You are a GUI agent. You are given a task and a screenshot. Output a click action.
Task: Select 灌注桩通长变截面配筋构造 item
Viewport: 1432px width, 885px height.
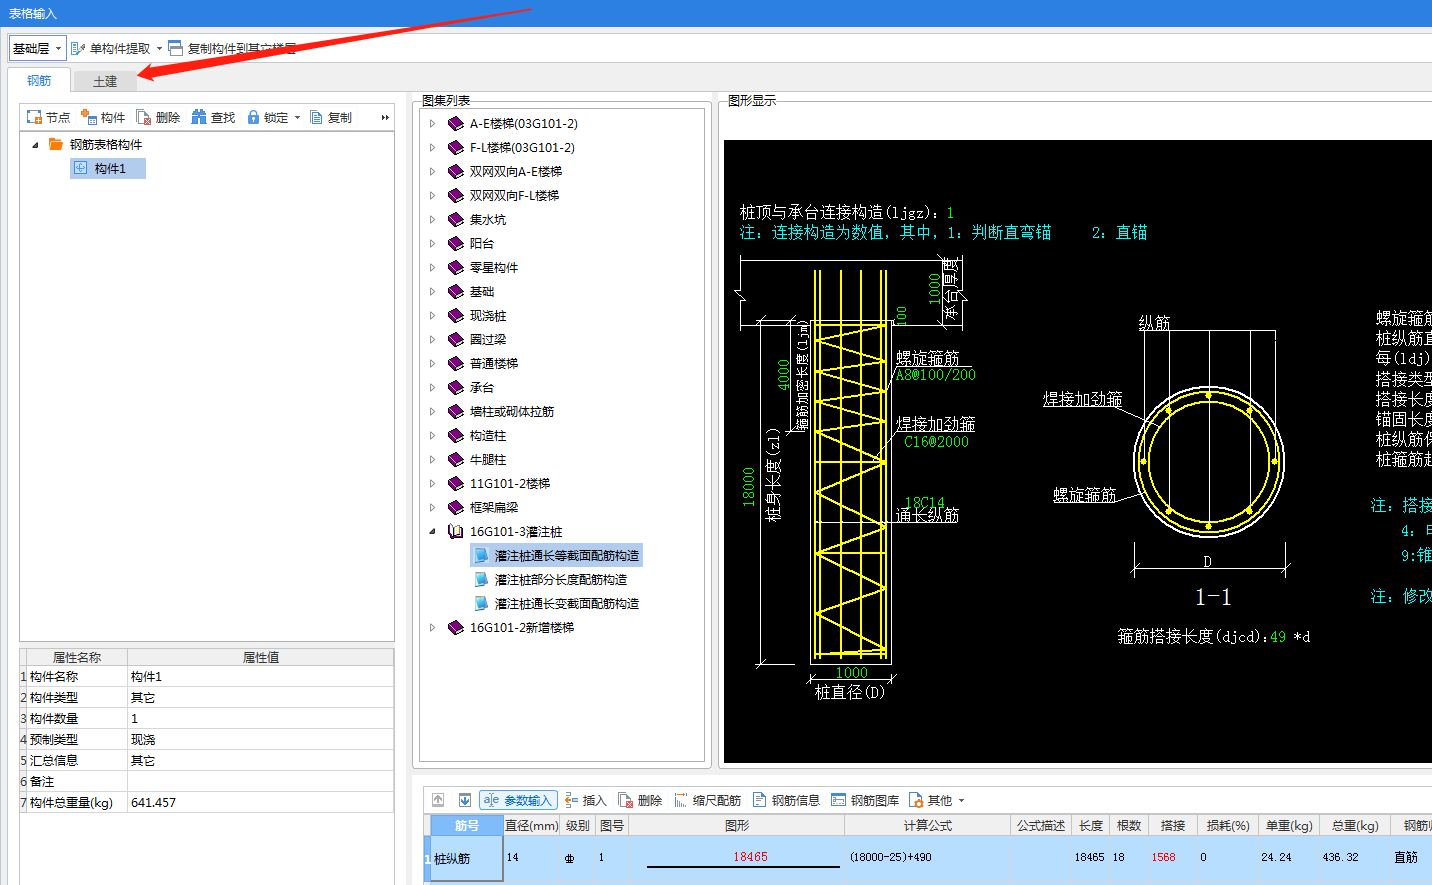coord(566,604)
